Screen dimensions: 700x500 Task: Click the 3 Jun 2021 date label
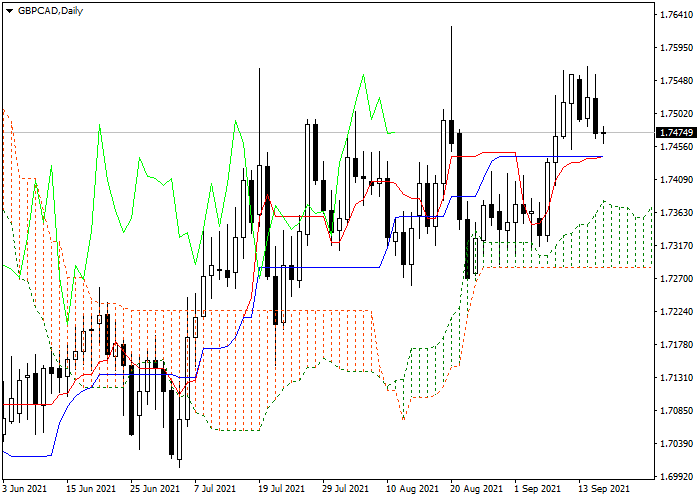pos(24,489)
